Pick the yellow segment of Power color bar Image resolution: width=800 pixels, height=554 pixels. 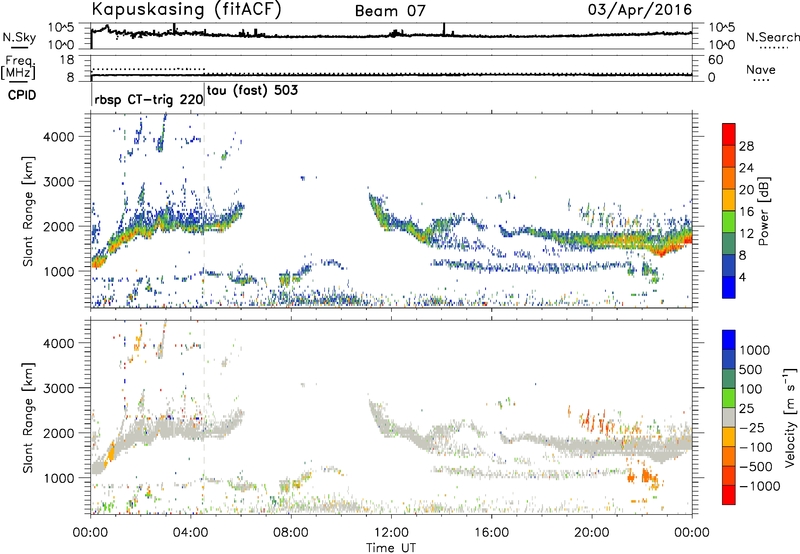(729, 200)
